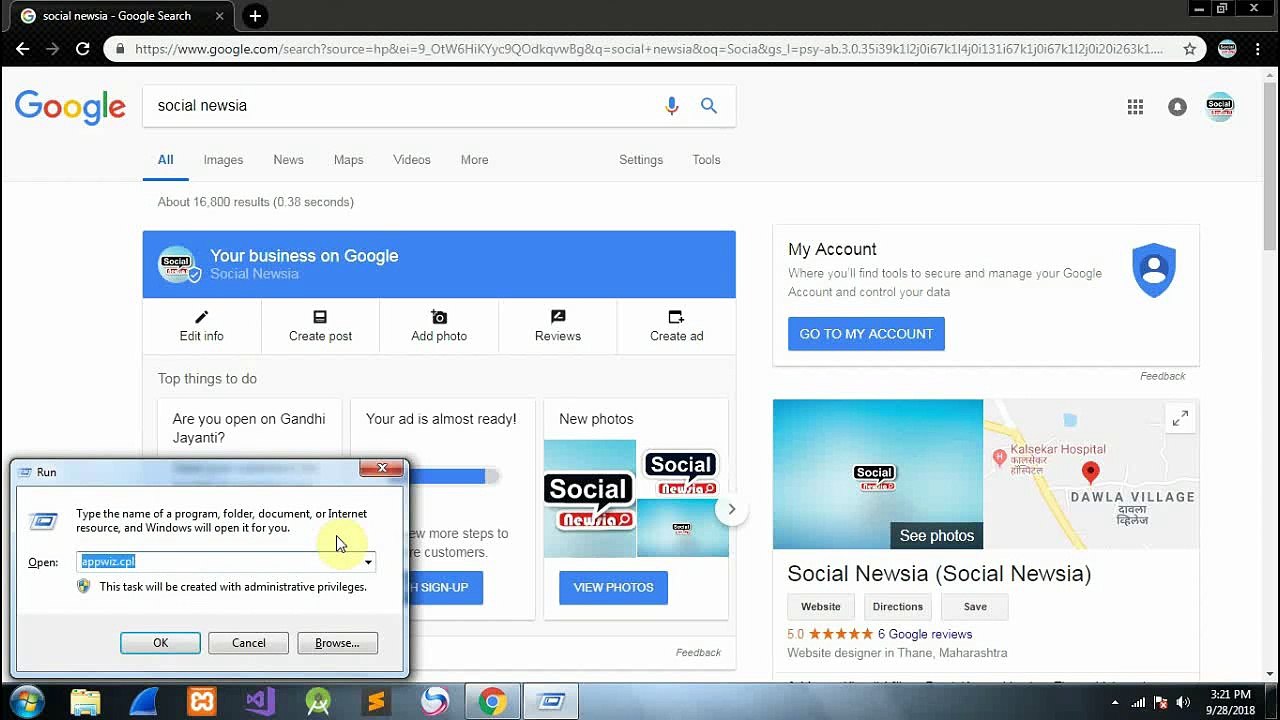Image resolution: width=1280 pixels, height=720 pixels.
Task: Click OK in the Run dialog
Action: click(x=160, y=643)
